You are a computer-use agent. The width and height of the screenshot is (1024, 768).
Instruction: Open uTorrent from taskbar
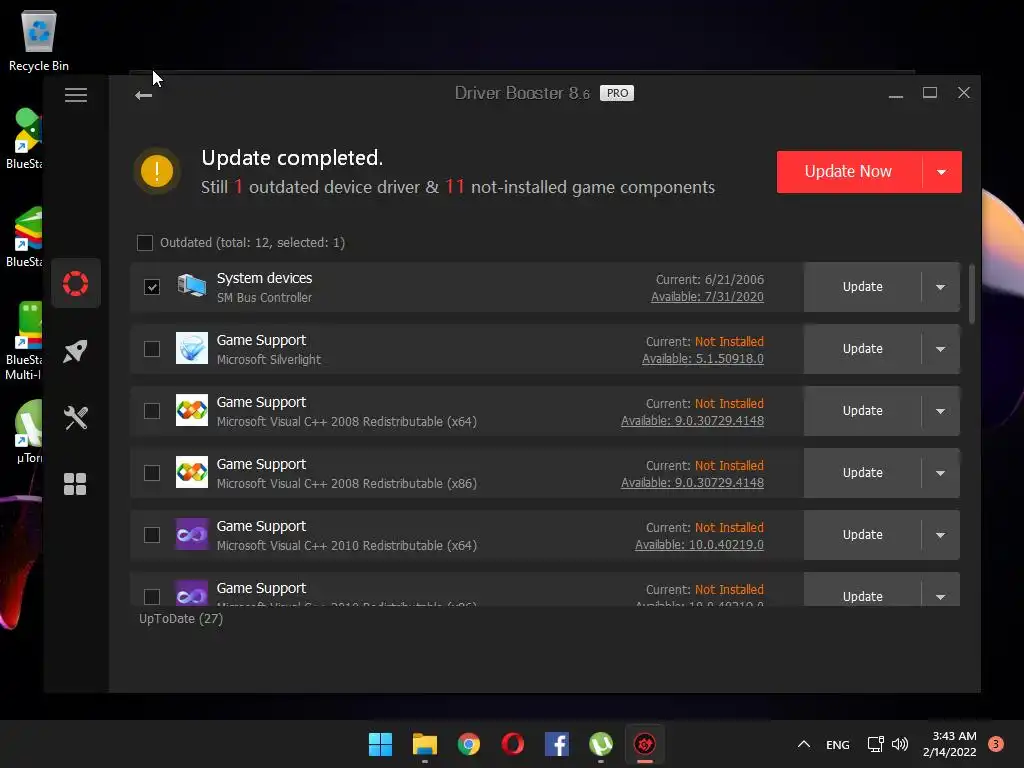point(601,744)
